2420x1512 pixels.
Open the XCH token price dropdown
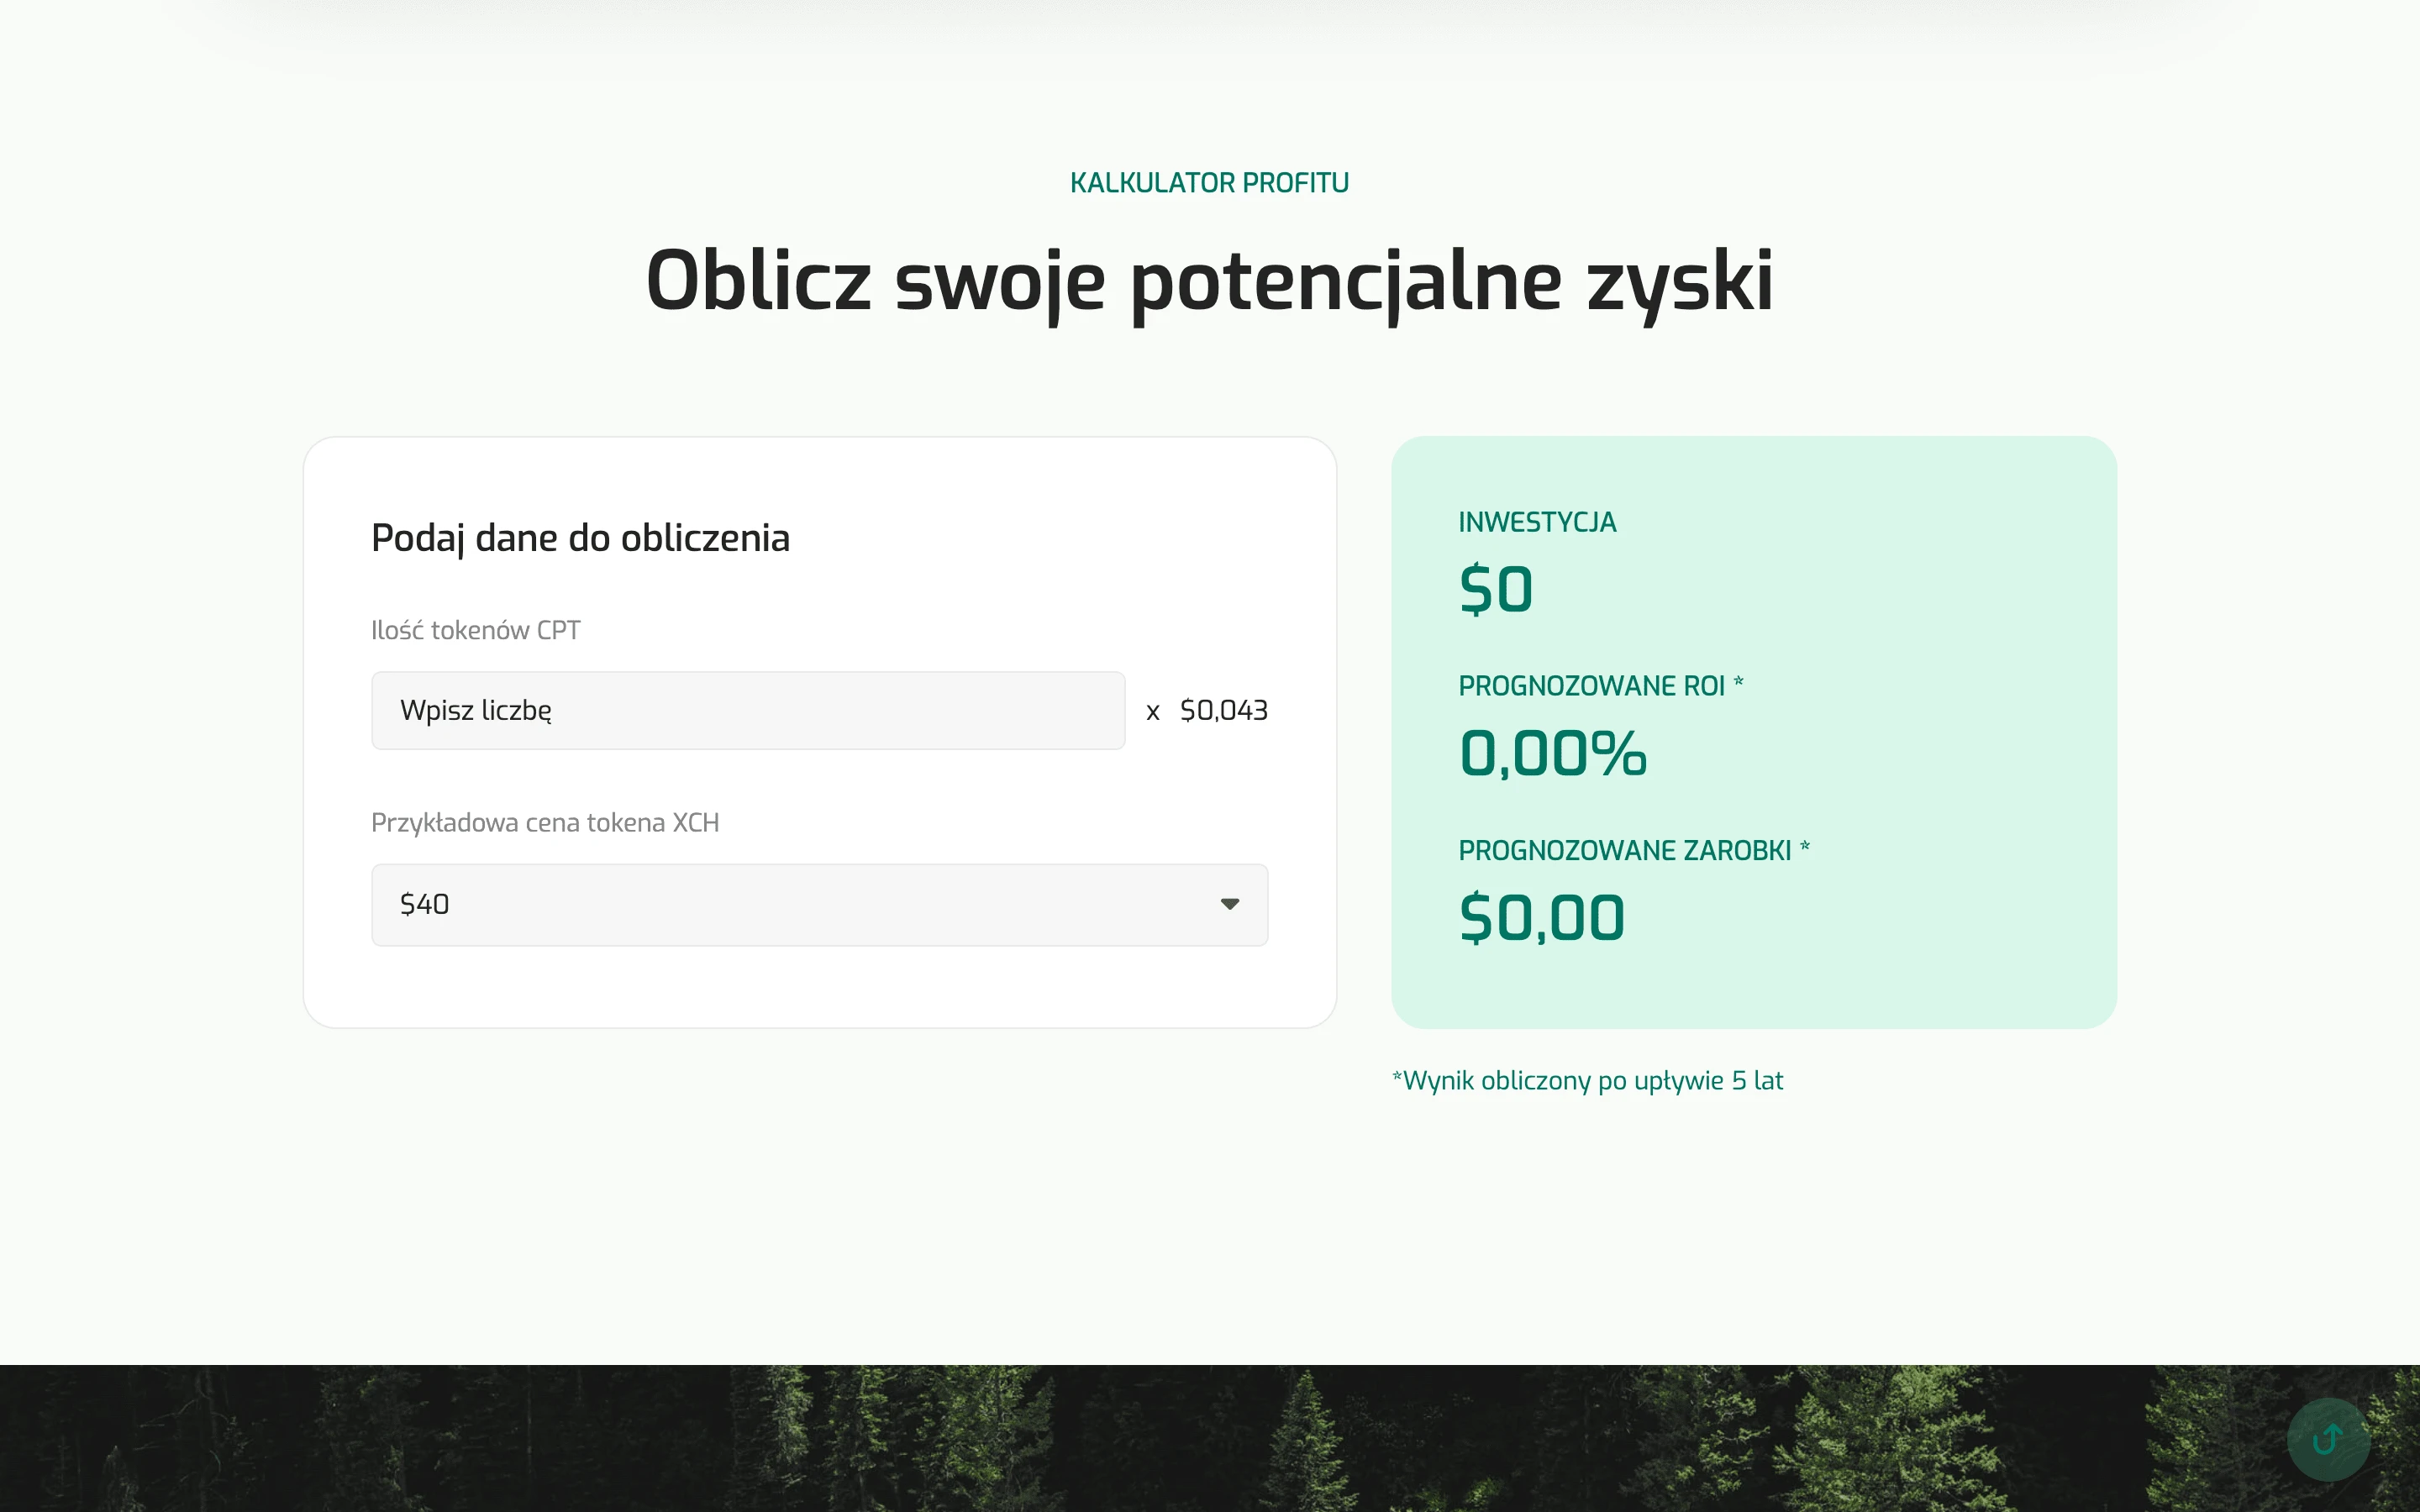(819, 905)
